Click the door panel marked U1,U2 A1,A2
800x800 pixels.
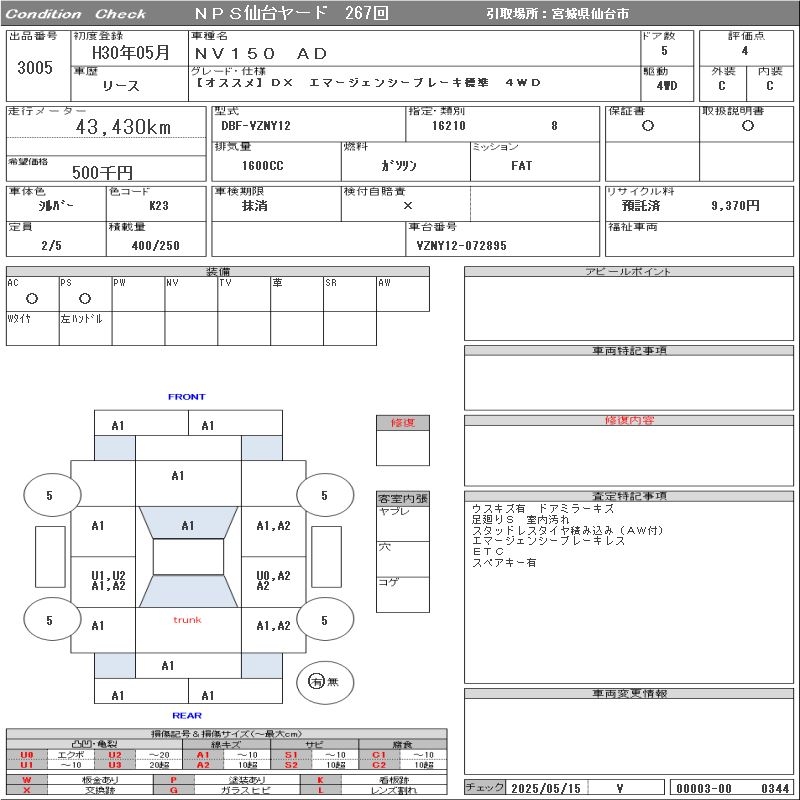click(108, 581)
